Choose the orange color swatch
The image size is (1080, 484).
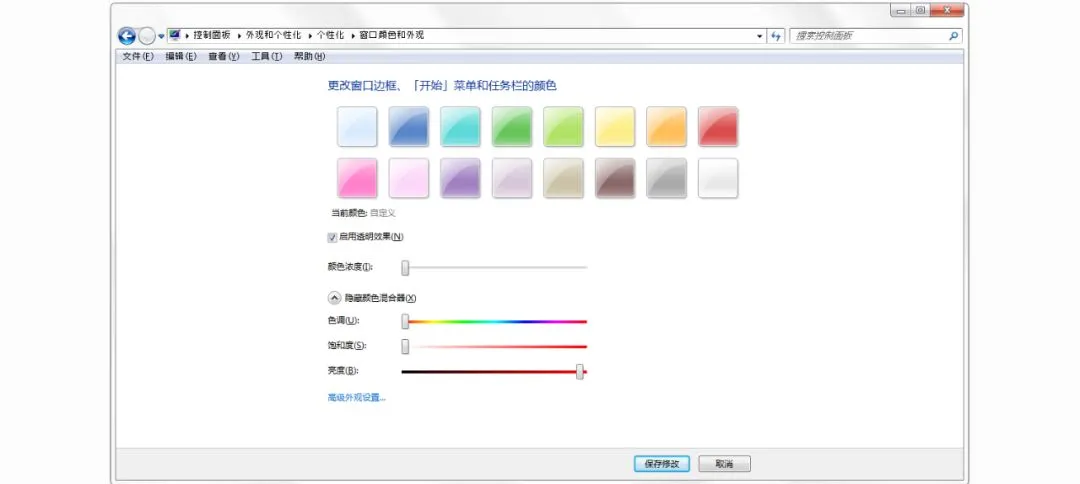tap(667, 127)
